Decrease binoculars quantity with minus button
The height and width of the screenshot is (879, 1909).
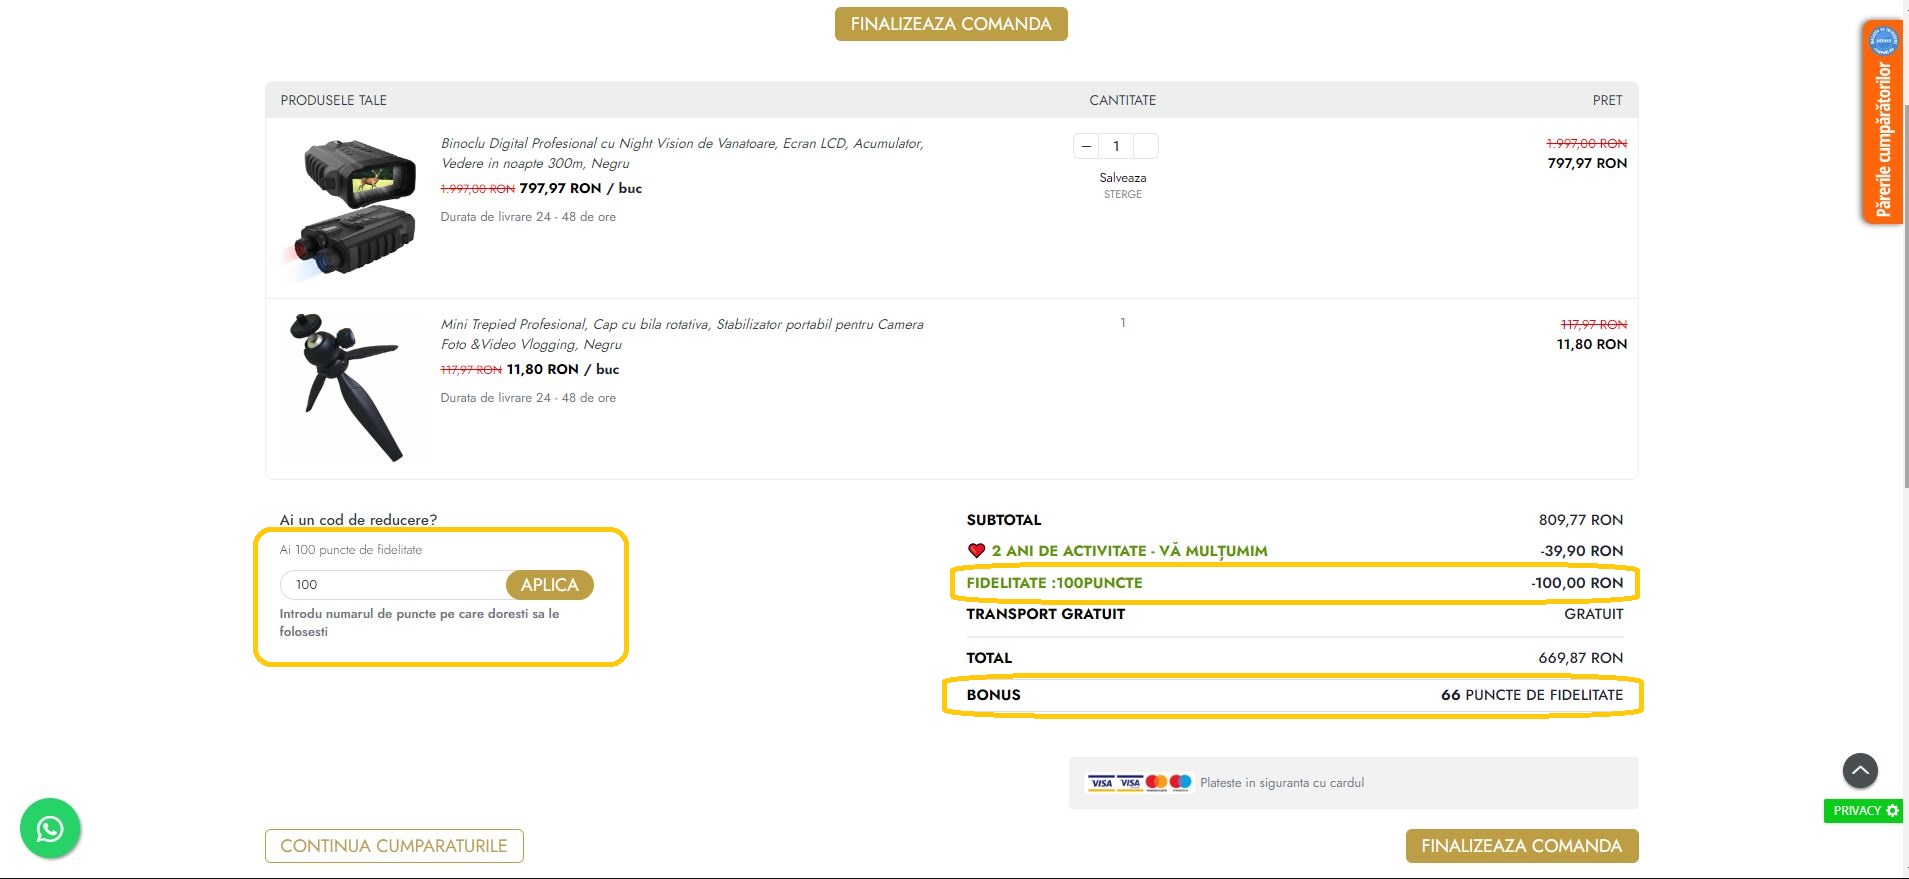1086,146
